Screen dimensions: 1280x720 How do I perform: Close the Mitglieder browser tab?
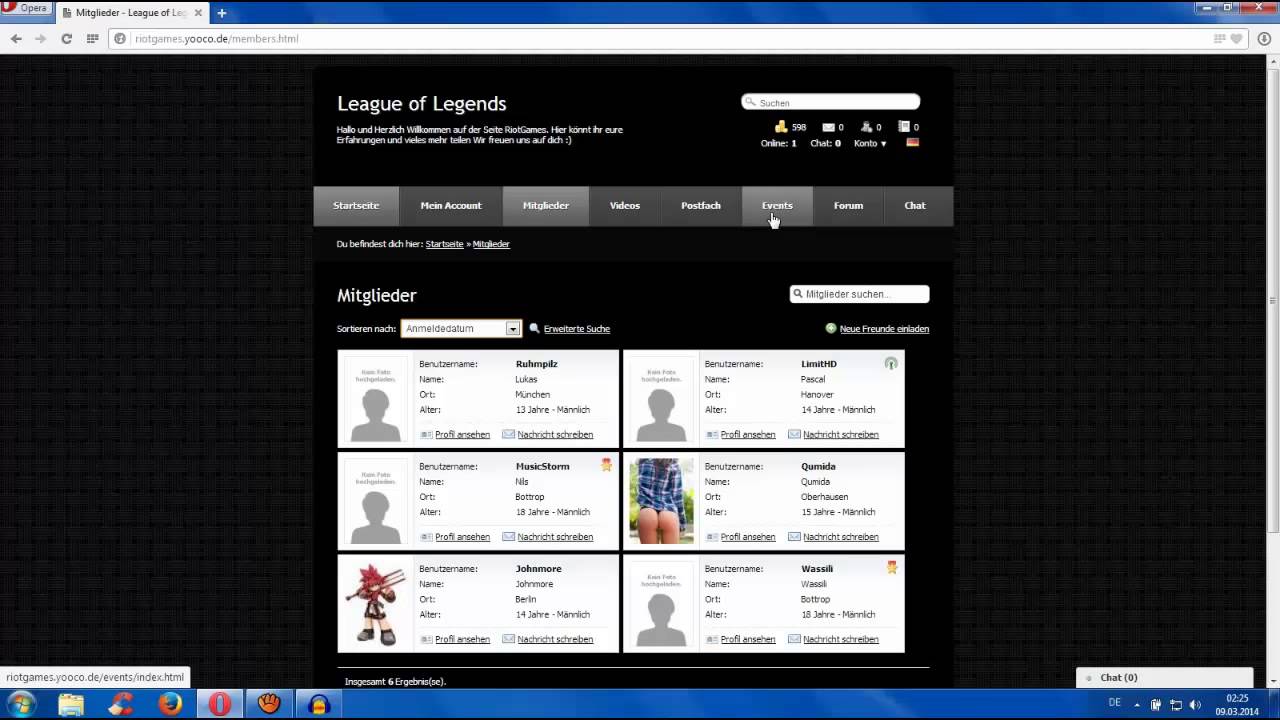196,13
